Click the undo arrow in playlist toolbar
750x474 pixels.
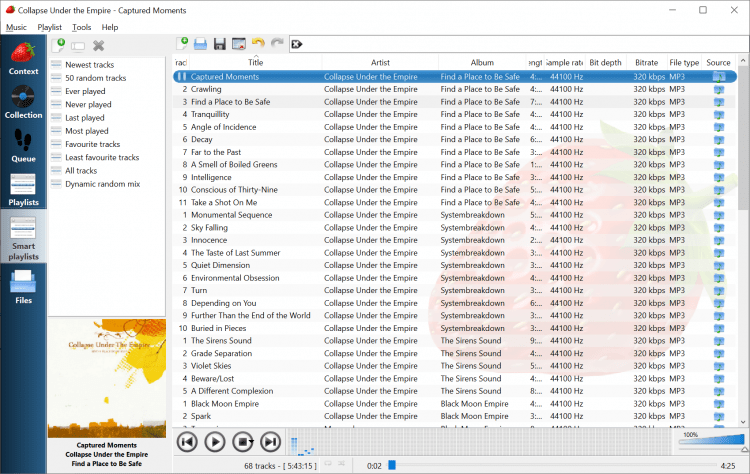pyautogui.click(x=257, y=44)
